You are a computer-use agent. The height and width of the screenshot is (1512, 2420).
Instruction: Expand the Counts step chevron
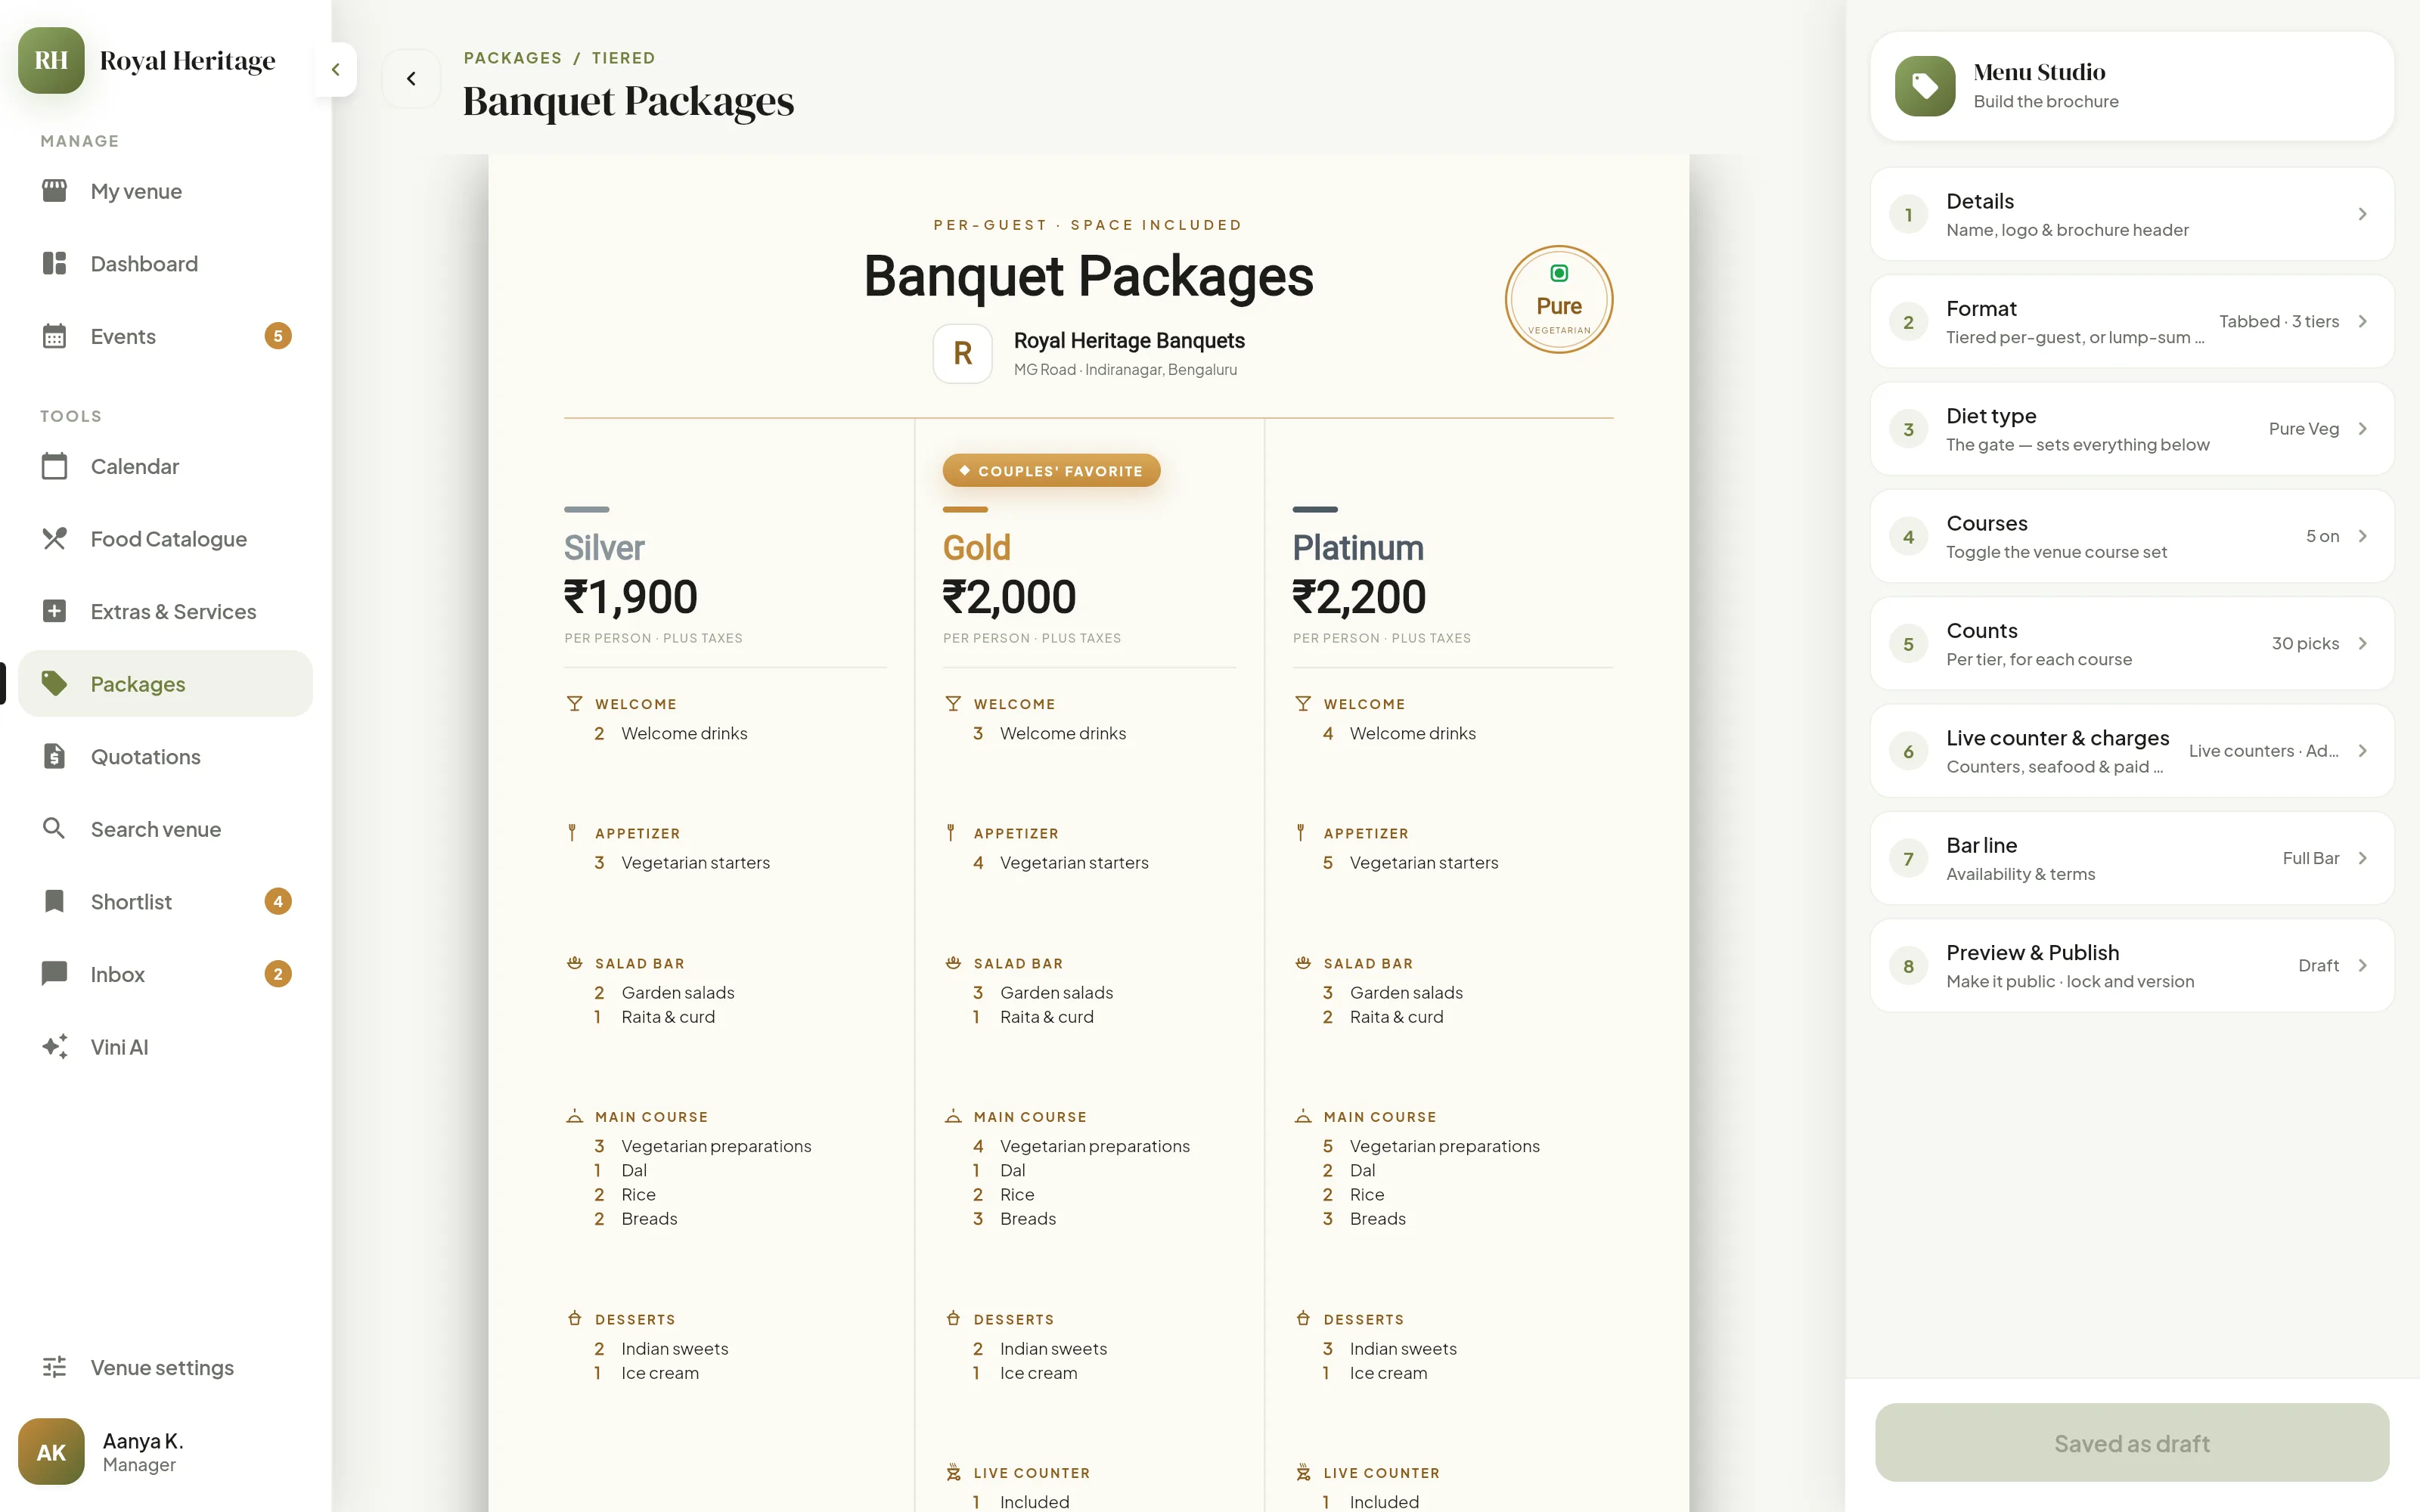tap(2362, 643)
